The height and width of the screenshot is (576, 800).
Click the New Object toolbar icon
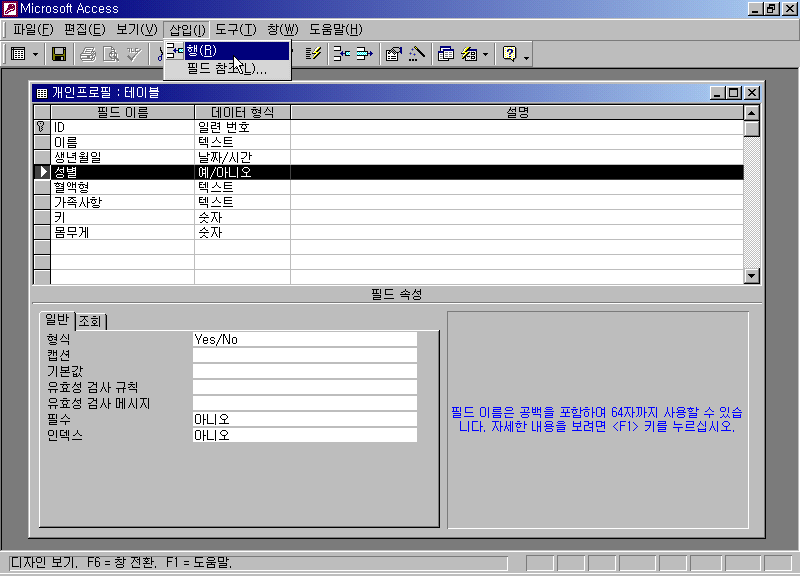(x=469, y=54)
